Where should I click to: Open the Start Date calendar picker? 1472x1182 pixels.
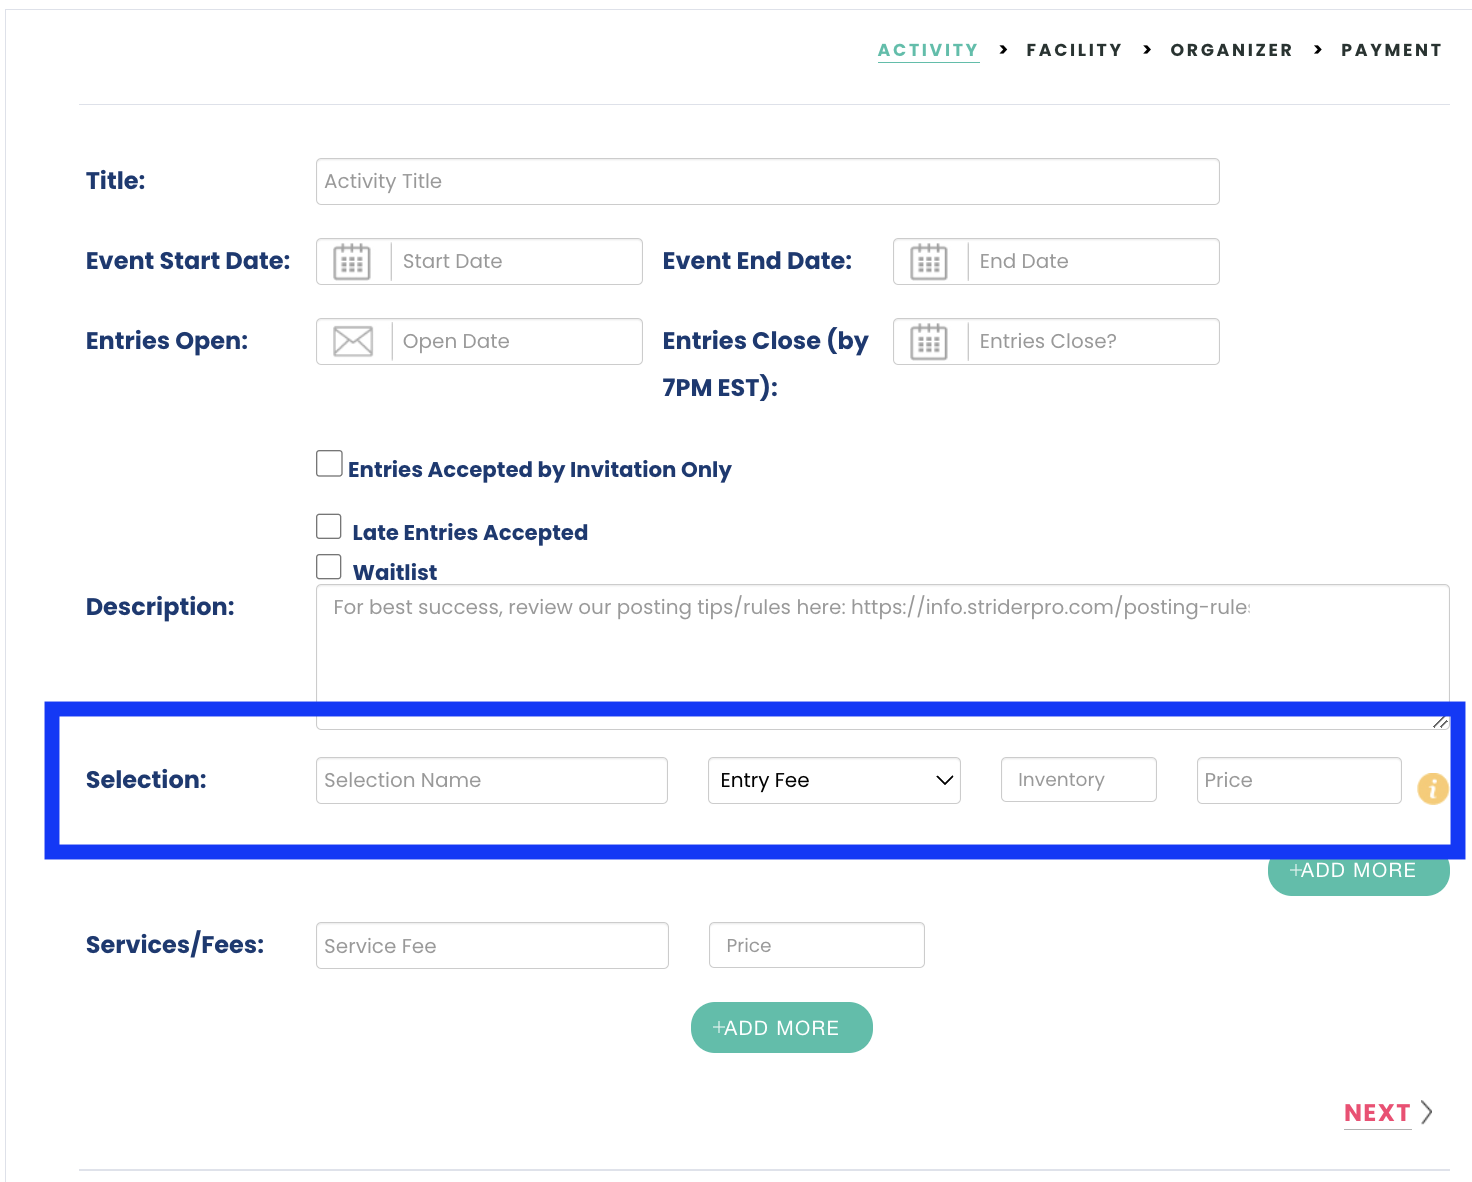351,261
